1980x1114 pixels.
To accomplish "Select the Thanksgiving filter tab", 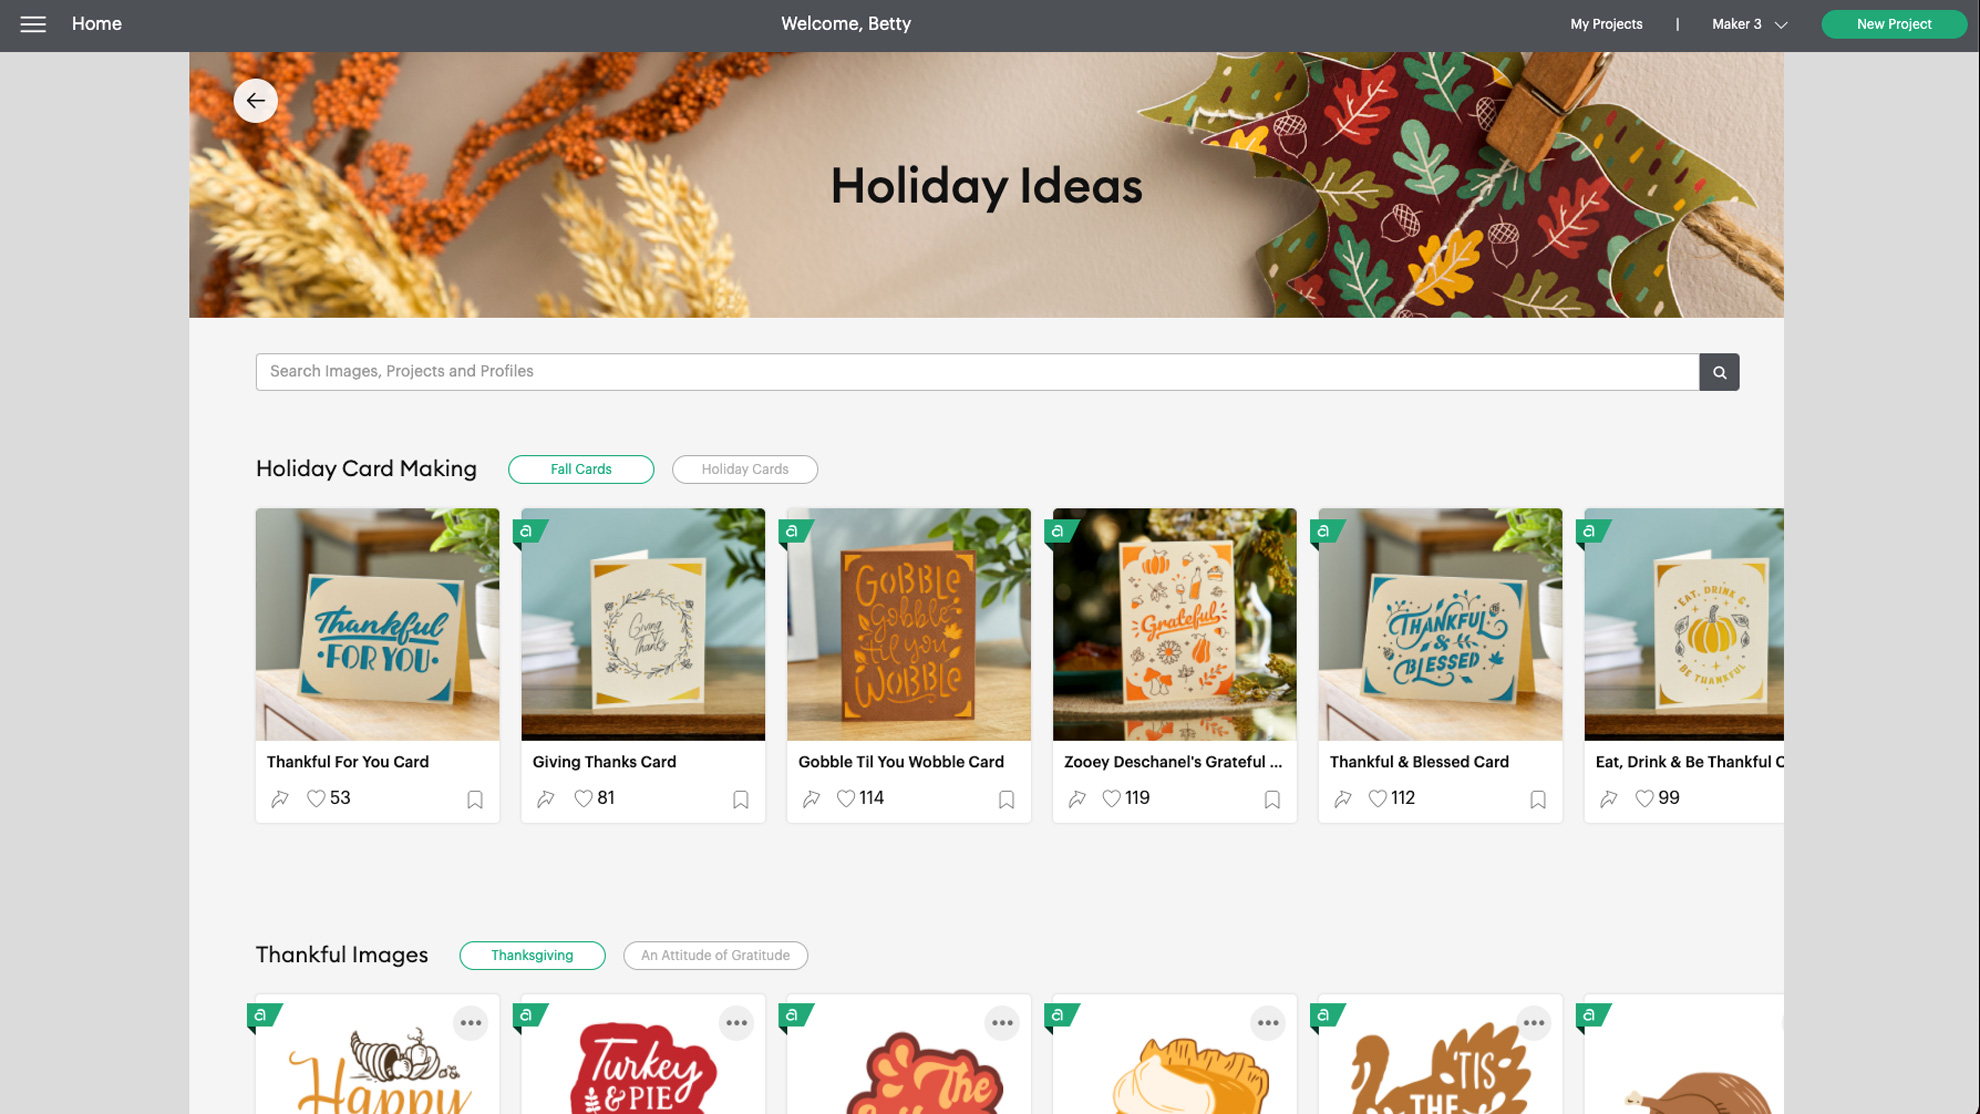I will click(x=532, y=955).
